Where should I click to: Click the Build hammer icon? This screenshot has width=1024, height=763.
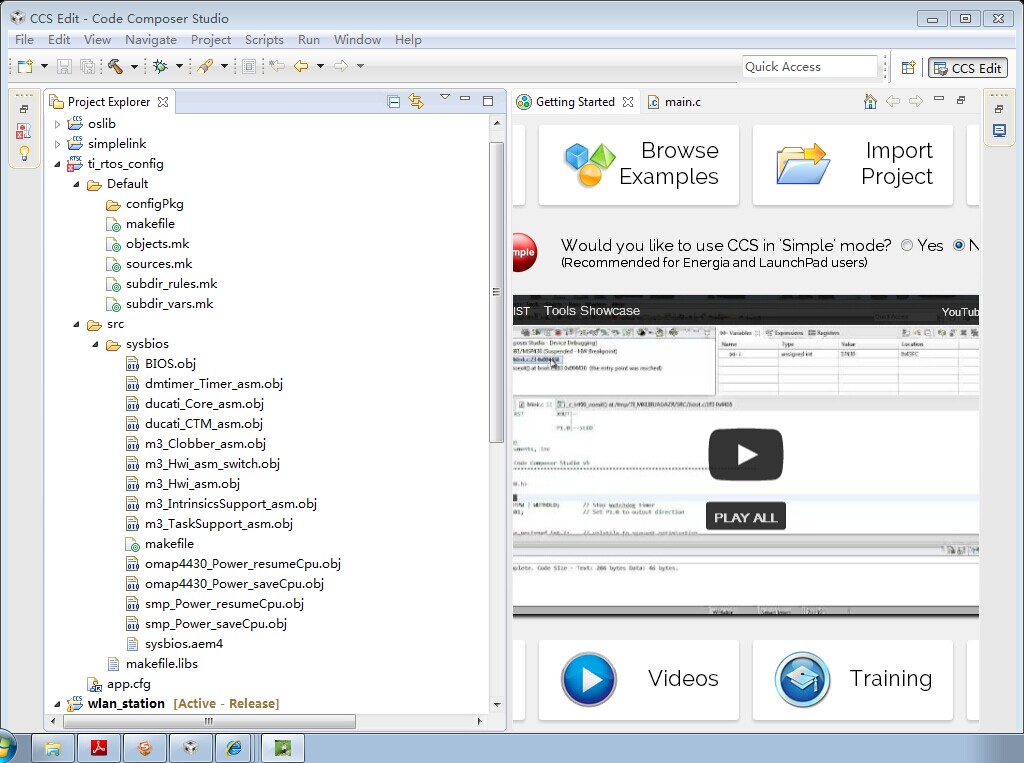(116, 66)
